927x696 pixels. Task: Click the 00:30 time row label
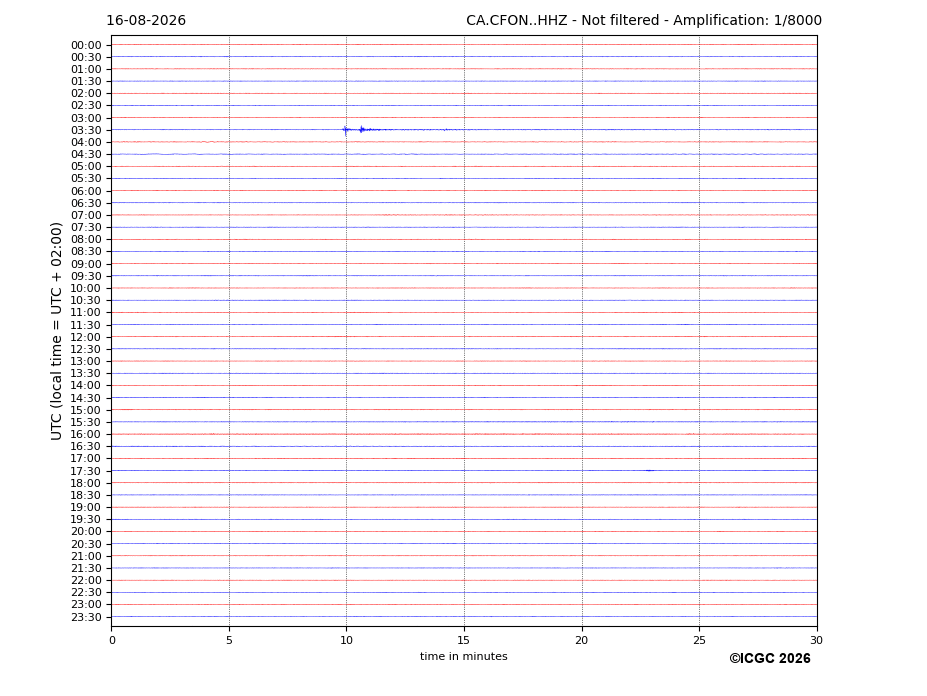[86, 57]
